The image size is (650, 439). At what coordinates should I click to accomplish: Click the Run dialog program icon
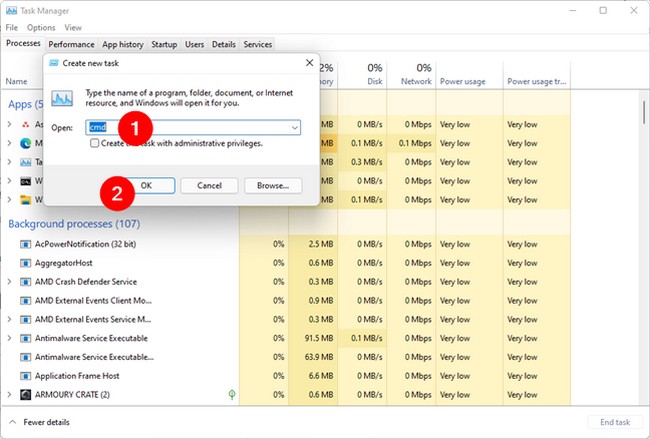tap(62, 99)
